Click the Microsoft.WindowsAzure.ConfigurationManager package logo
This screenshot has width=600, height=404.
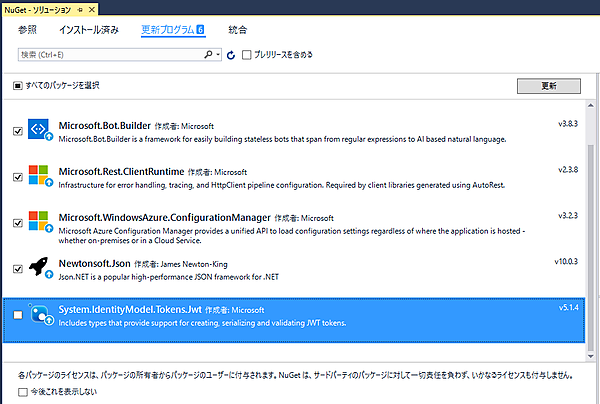pyautogui.click(x=39, y=221)
